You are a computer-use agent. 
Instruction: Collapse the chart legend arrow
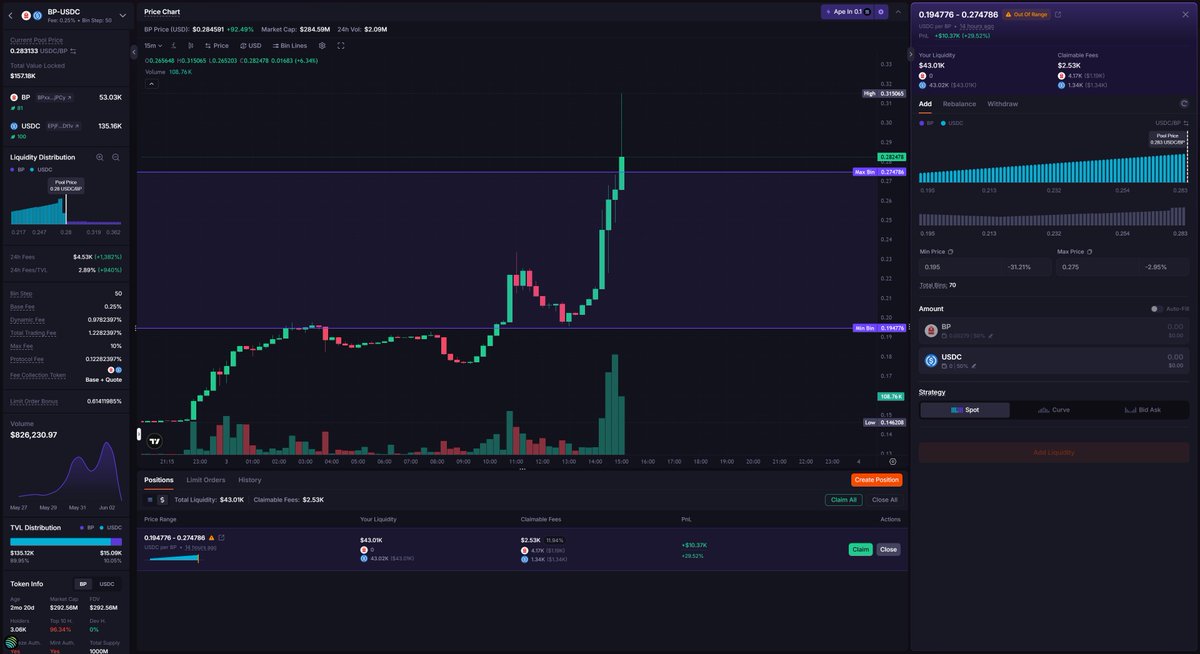pyautogui.click(x=152, y=84)
